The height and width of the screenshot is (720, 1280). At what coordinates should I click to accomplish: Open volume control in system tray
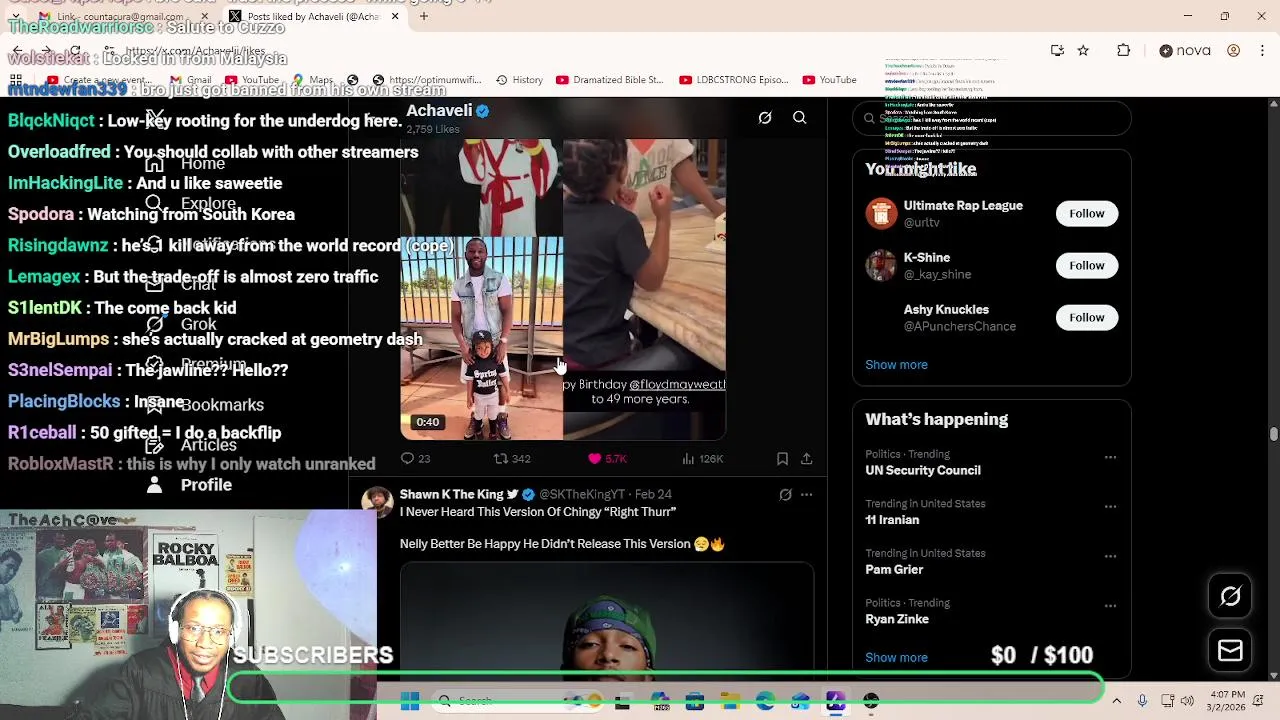tap(1187, 702)
